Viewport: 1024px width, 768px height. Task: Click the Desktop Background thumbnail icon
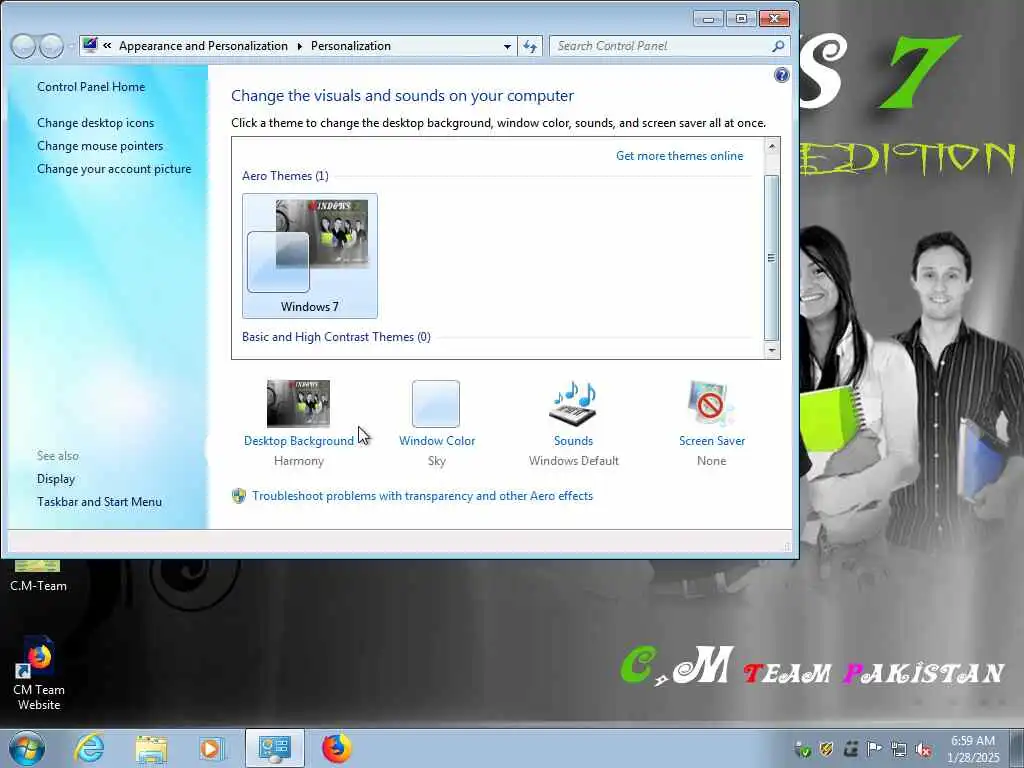298,404
